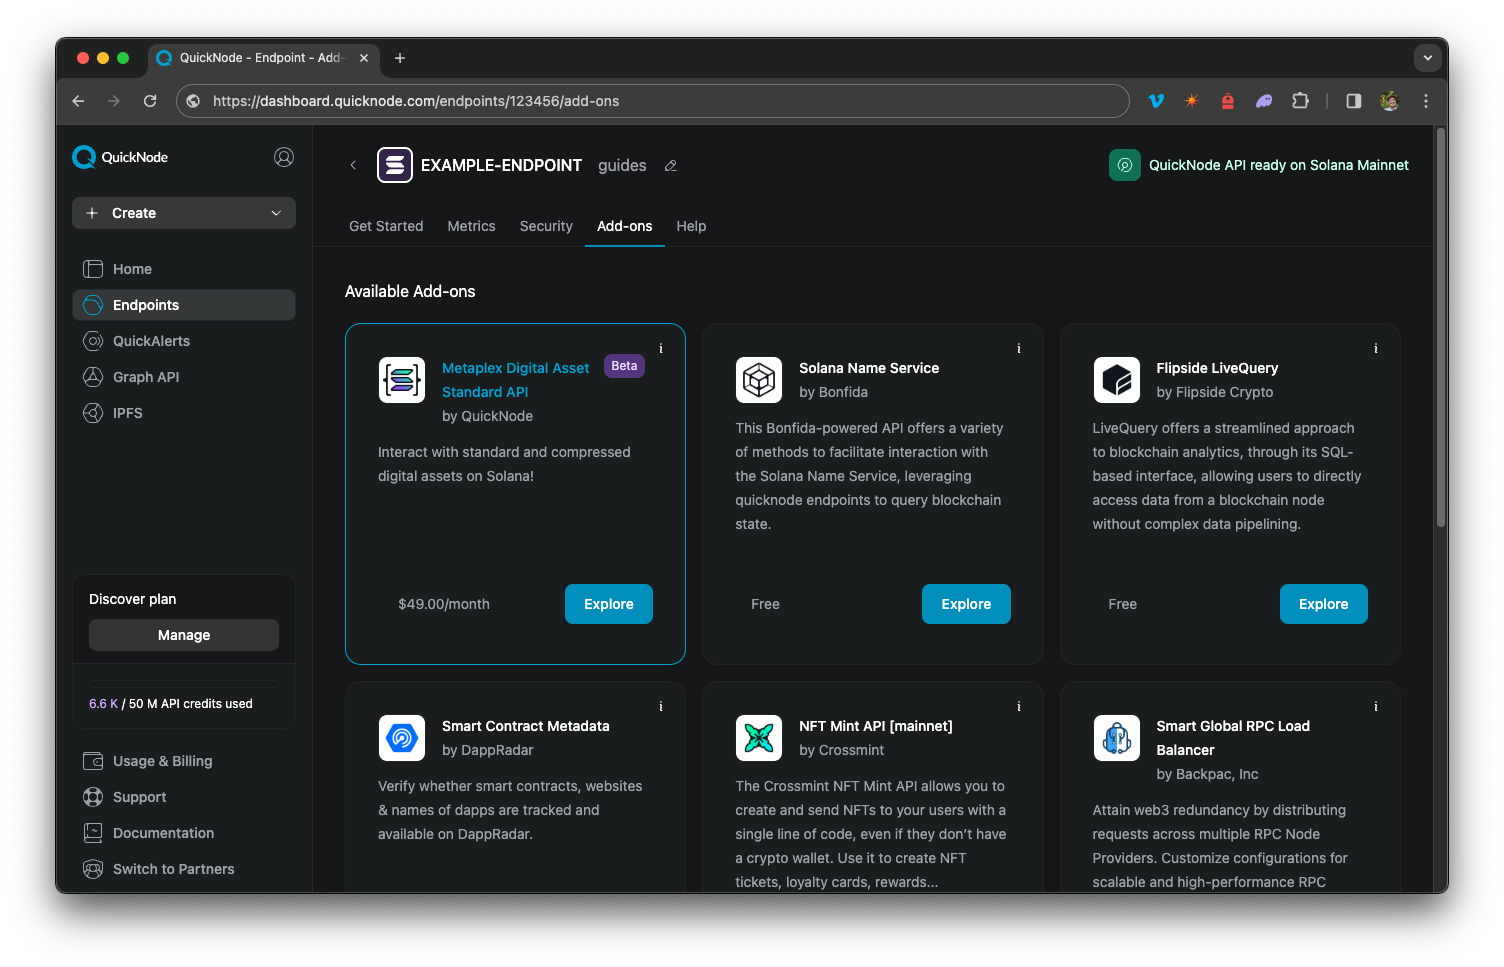Show info for NFT Mint API card
1504x967 pixels.
(x=1018, y=706)
